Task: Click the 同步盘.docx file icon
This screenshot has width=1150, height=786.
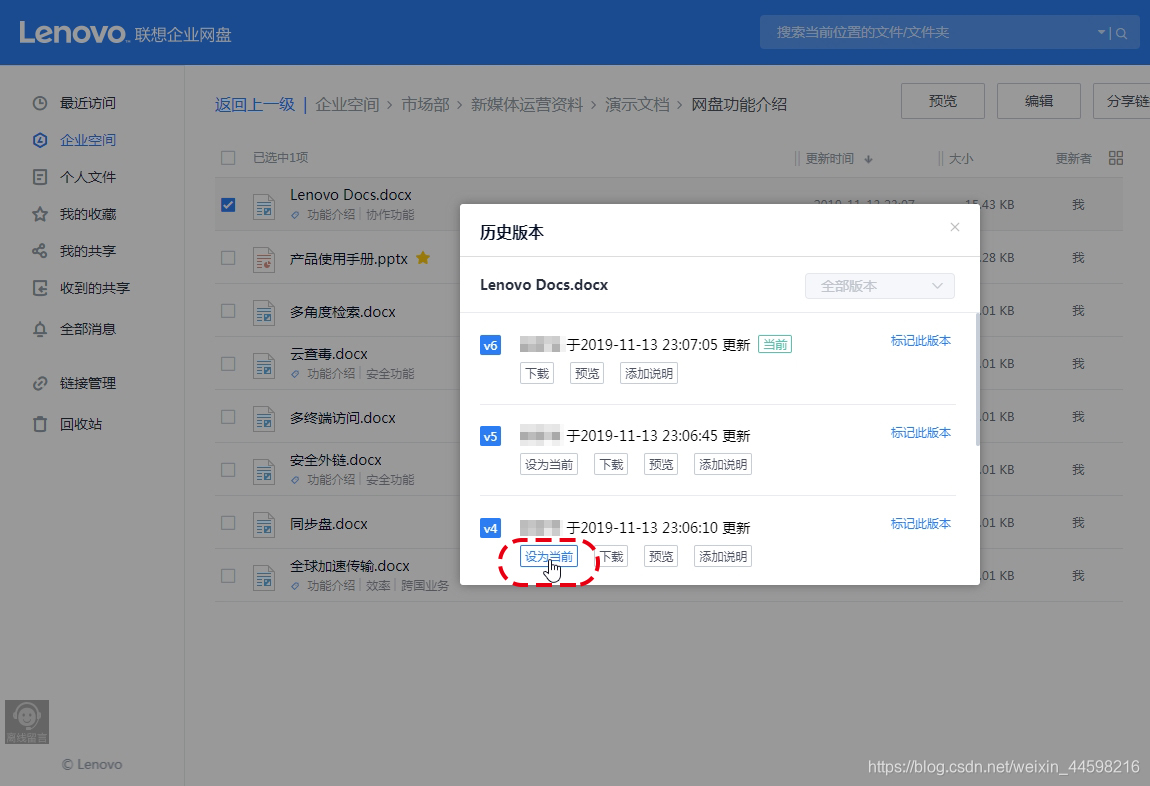Action: (264, 524)
